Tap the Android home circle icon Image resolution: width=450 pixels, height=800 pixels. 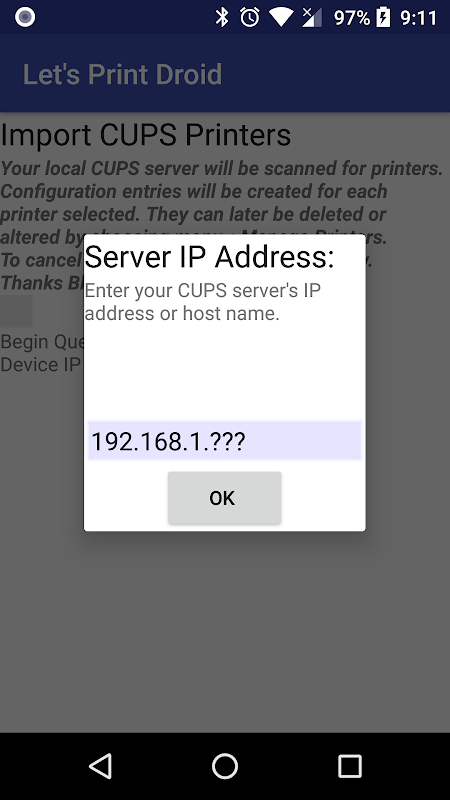pos(225,766)
